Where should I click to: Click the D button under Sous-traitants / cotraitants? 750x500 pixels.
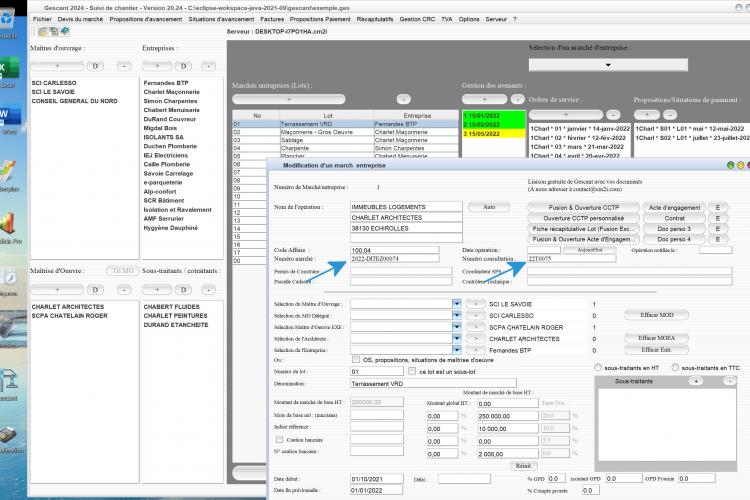[183, 290]
